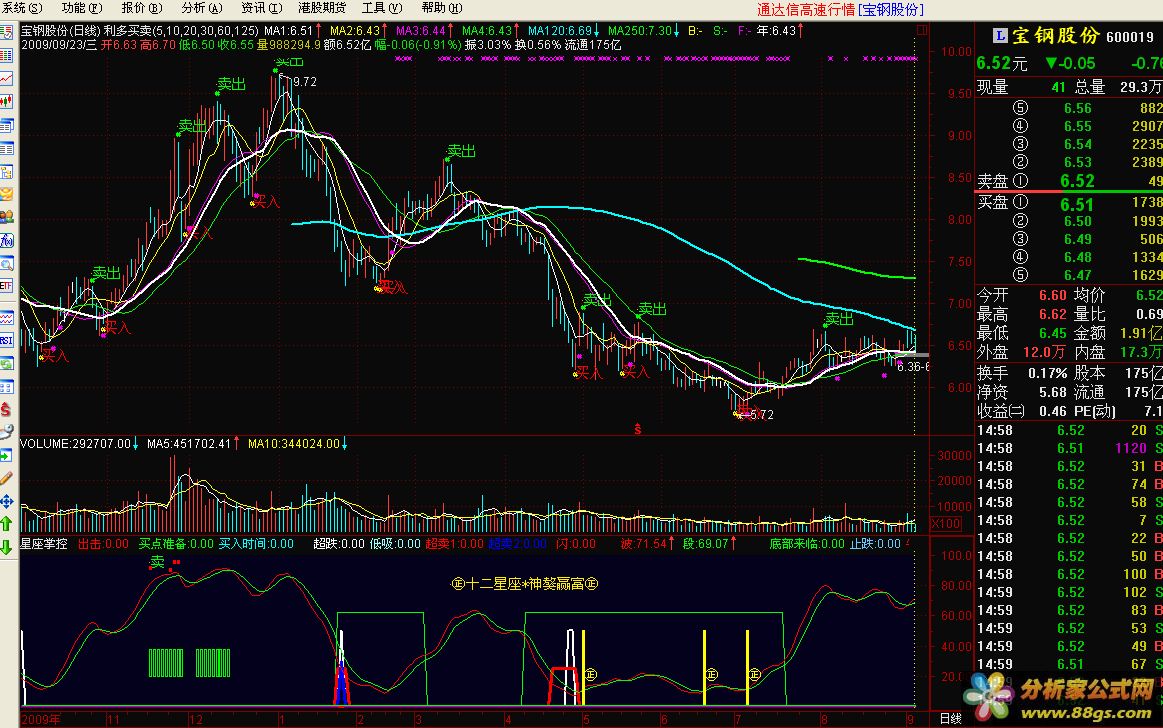This screenshot has height=728, width=1163.
Task: Open the 帮助(H) menu
Action: click(442, 8)
